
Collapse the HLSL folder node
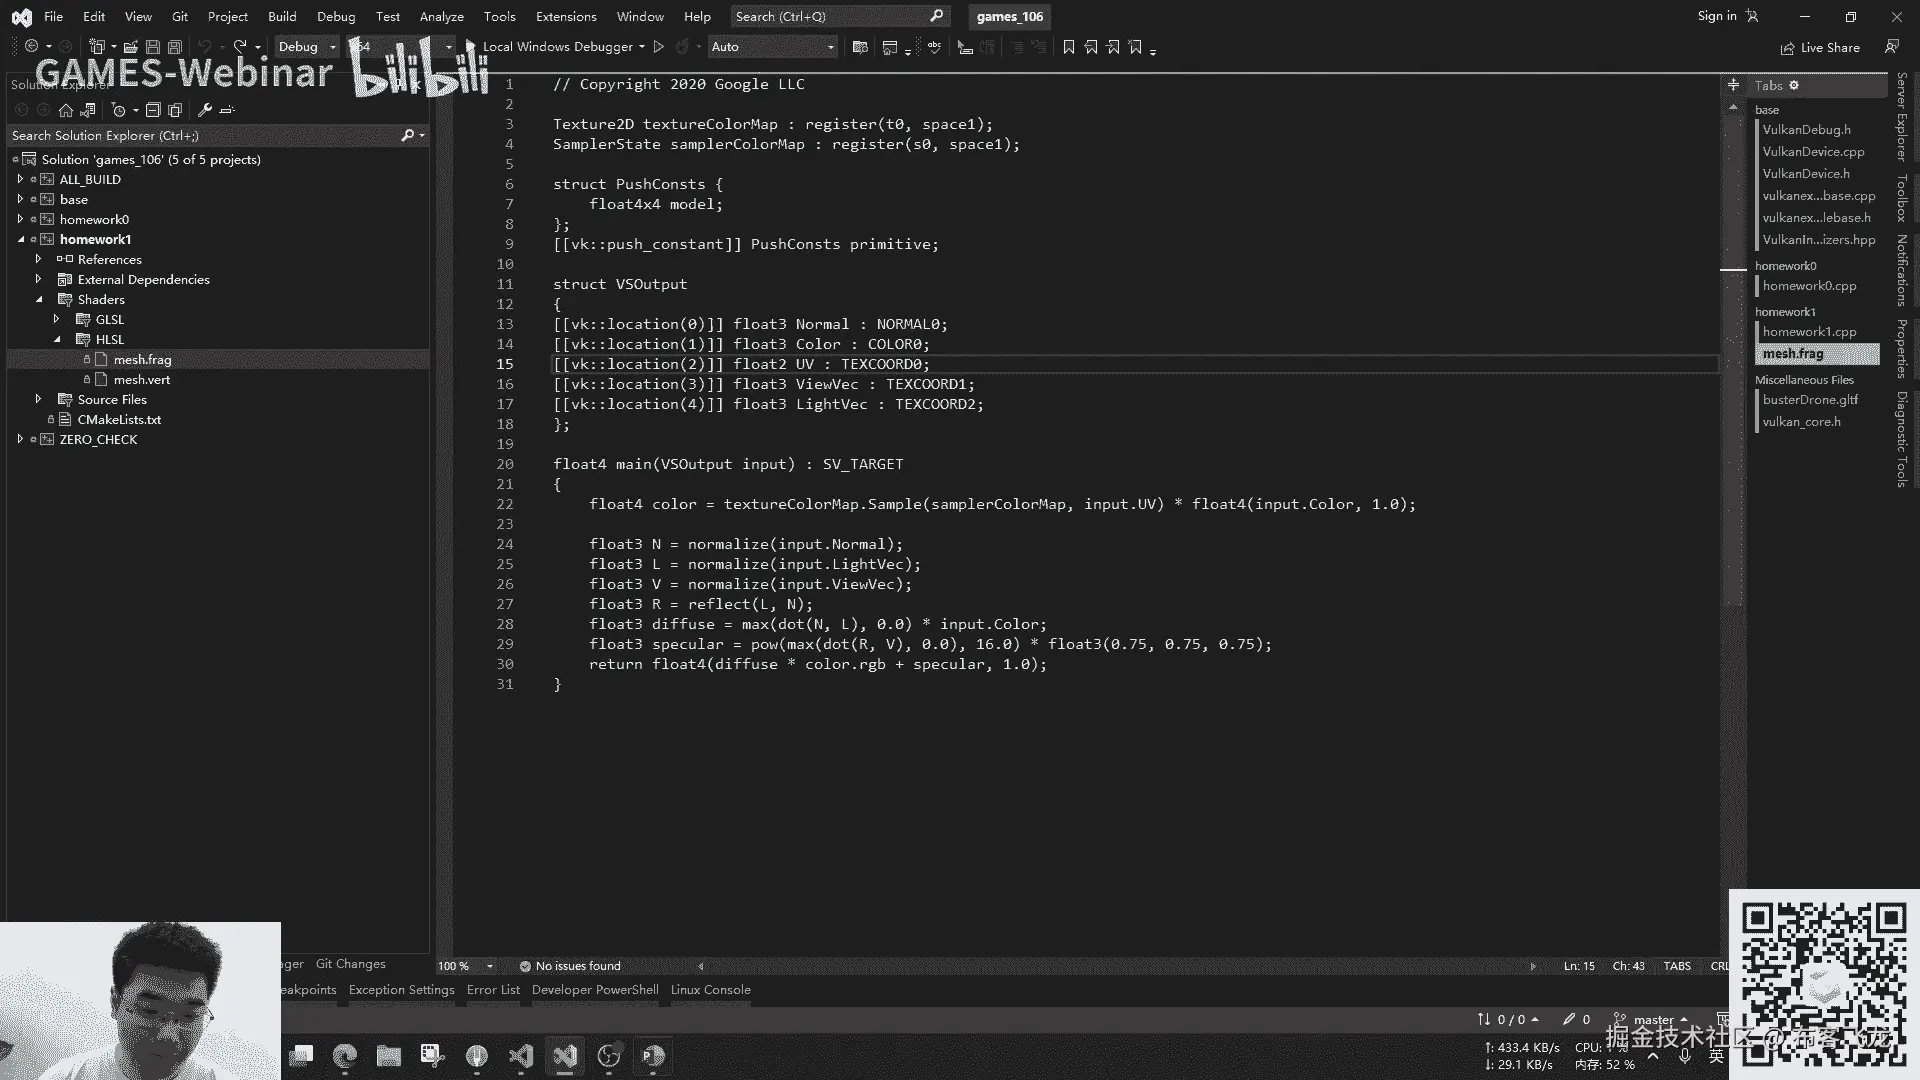point(57,339)
